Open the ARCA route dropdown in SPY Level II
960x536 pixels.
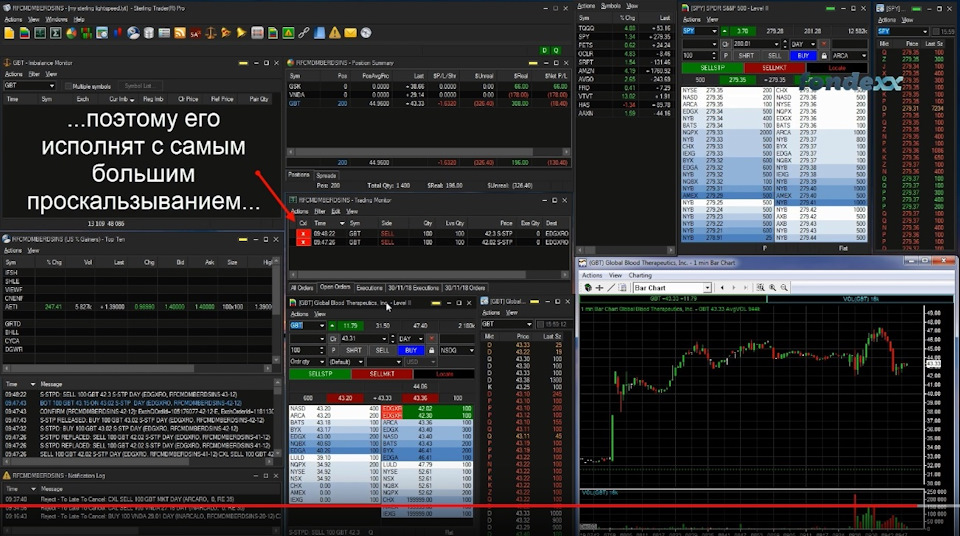click(x=864, y=56)
